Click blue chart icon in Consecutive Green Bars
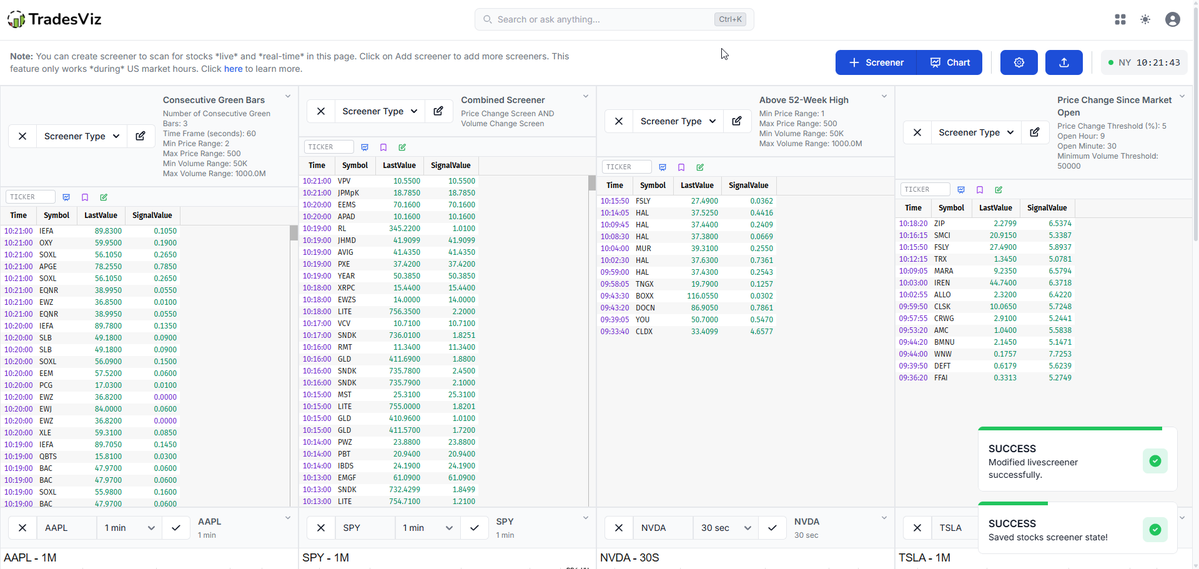The width and height of the screenshot is (1199, 569). pos(67,197)
